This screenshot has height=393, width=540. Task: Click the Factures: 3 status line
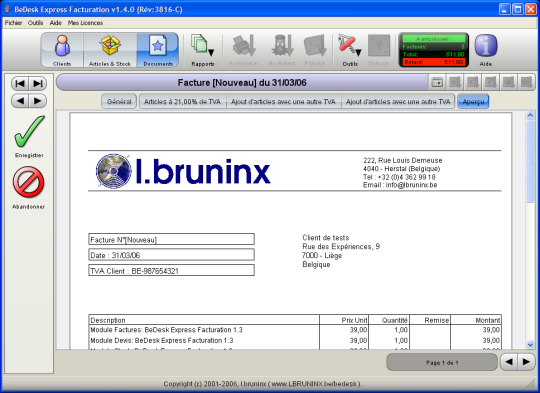[x=434, y=46]
